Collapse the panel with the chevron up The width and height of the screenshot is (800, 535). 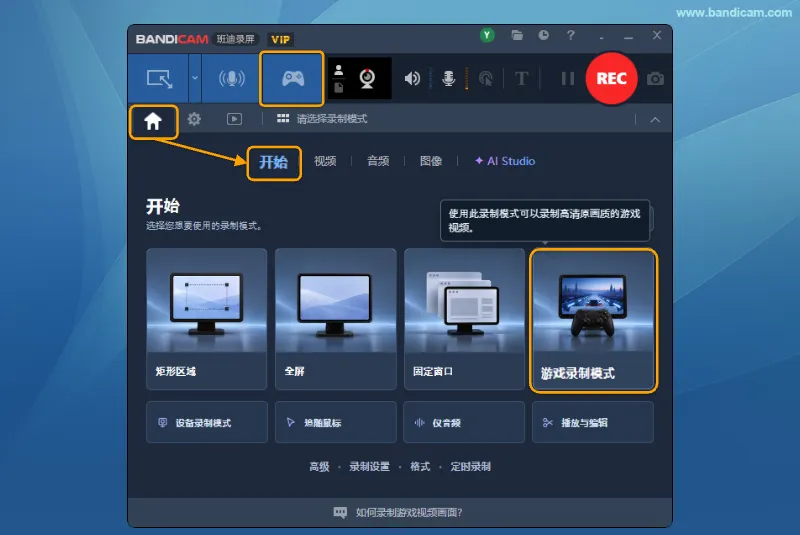655,120
